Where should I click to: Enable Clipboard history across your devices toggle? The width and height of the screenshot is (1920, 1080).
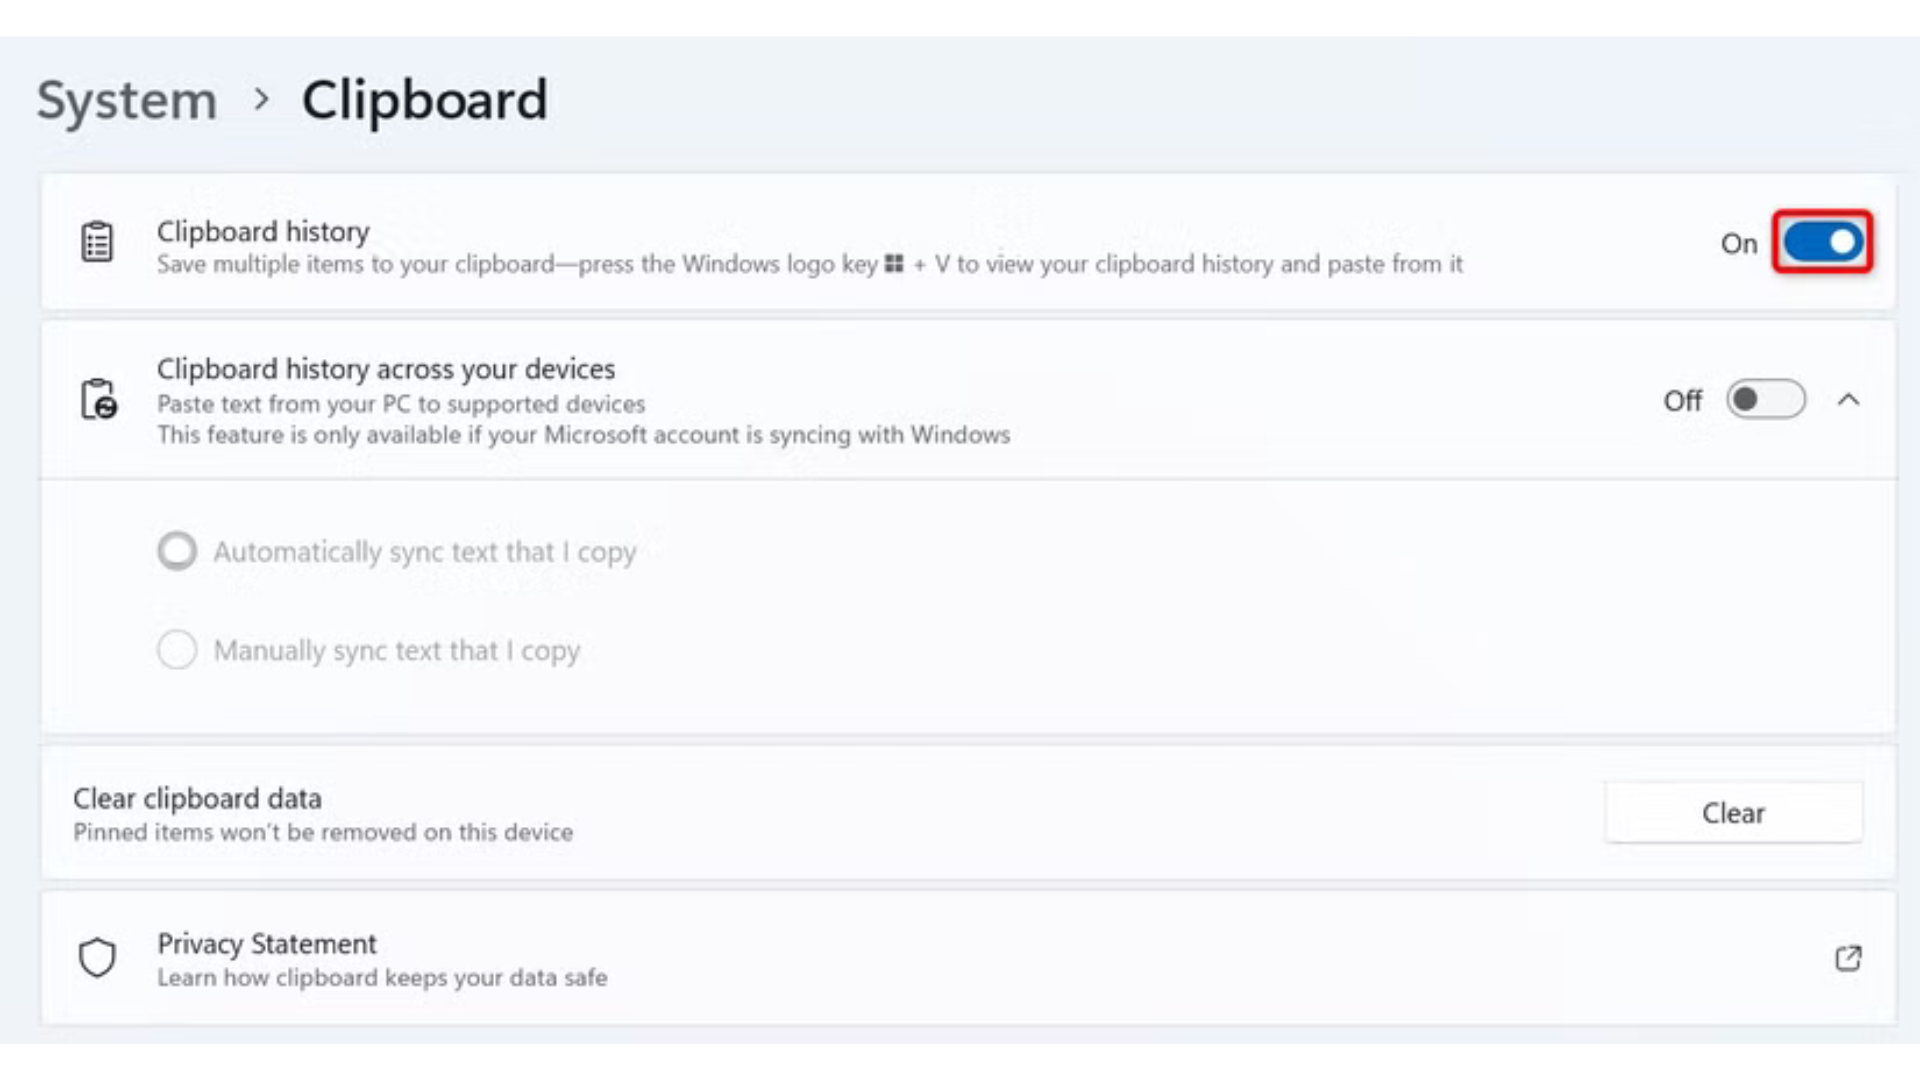point(1766,400)
